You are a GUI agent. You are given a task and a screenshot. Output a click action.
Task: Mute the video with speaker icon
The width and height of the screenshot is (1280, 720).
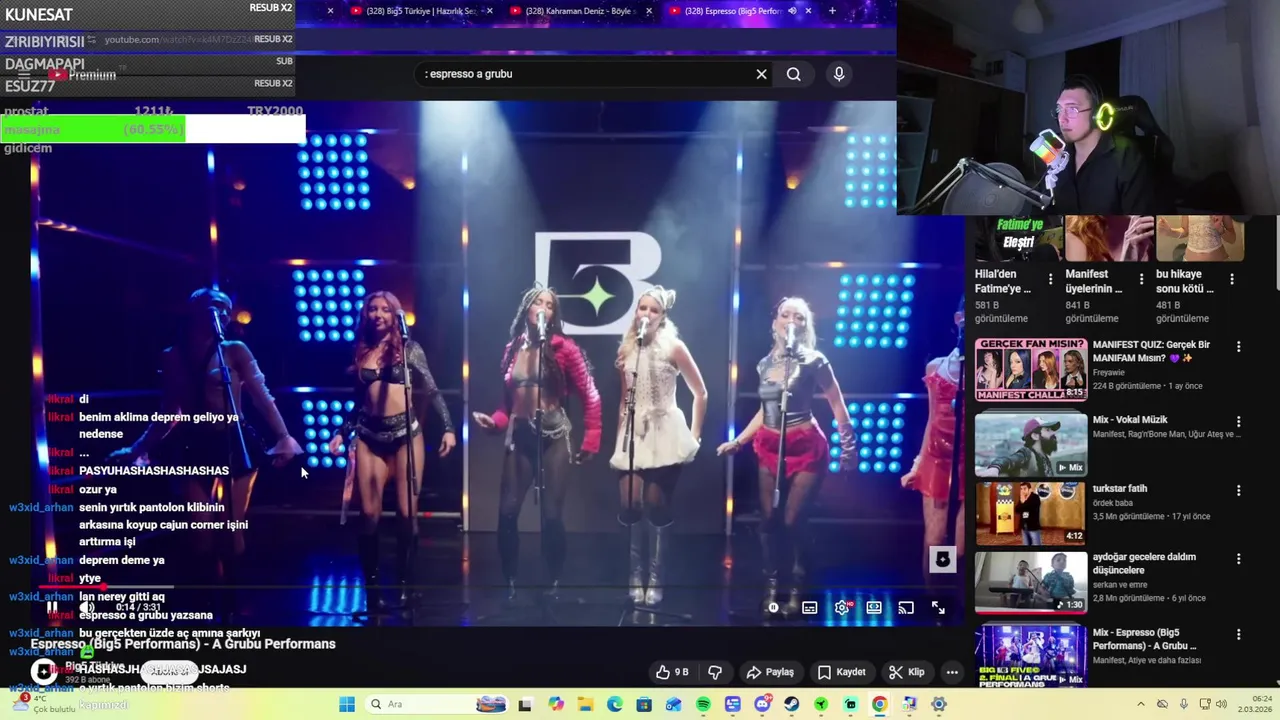(x=87, y=607)
